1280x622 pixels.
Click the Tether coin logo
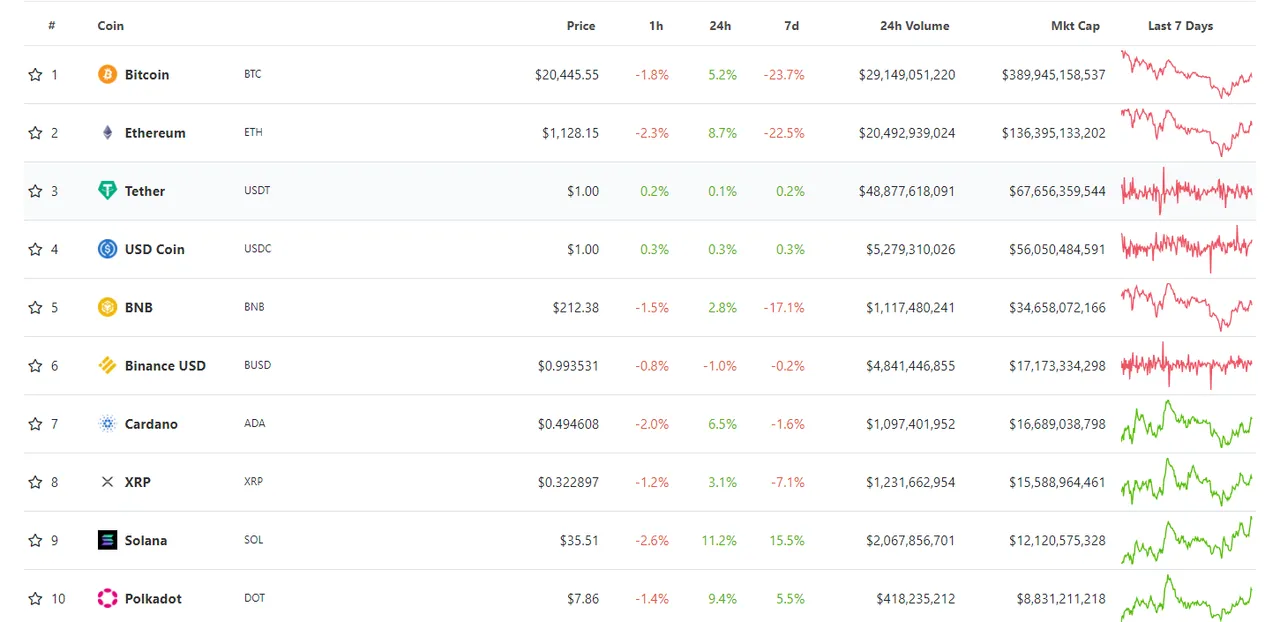click(107, 190)
